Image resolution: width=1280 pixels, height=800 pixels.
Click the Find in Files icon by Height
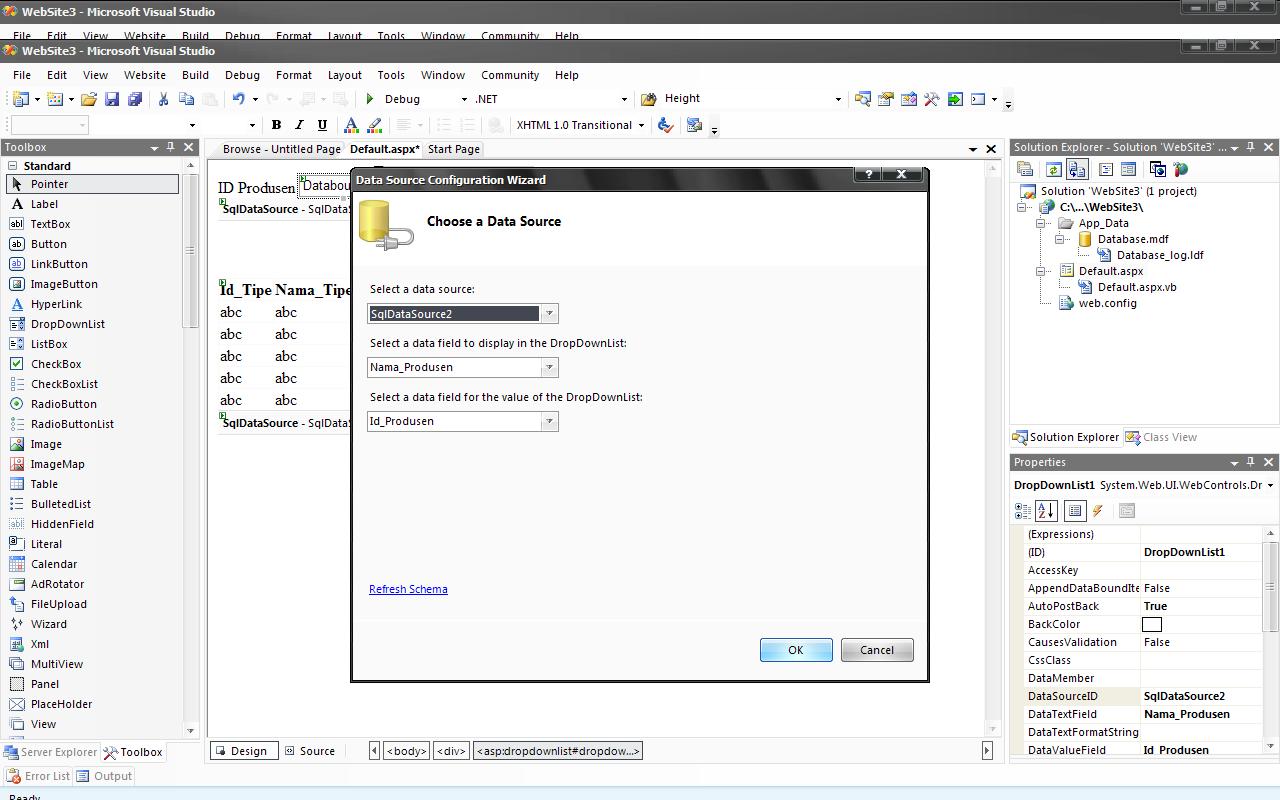pyautogui.click(x=648, y=99)
